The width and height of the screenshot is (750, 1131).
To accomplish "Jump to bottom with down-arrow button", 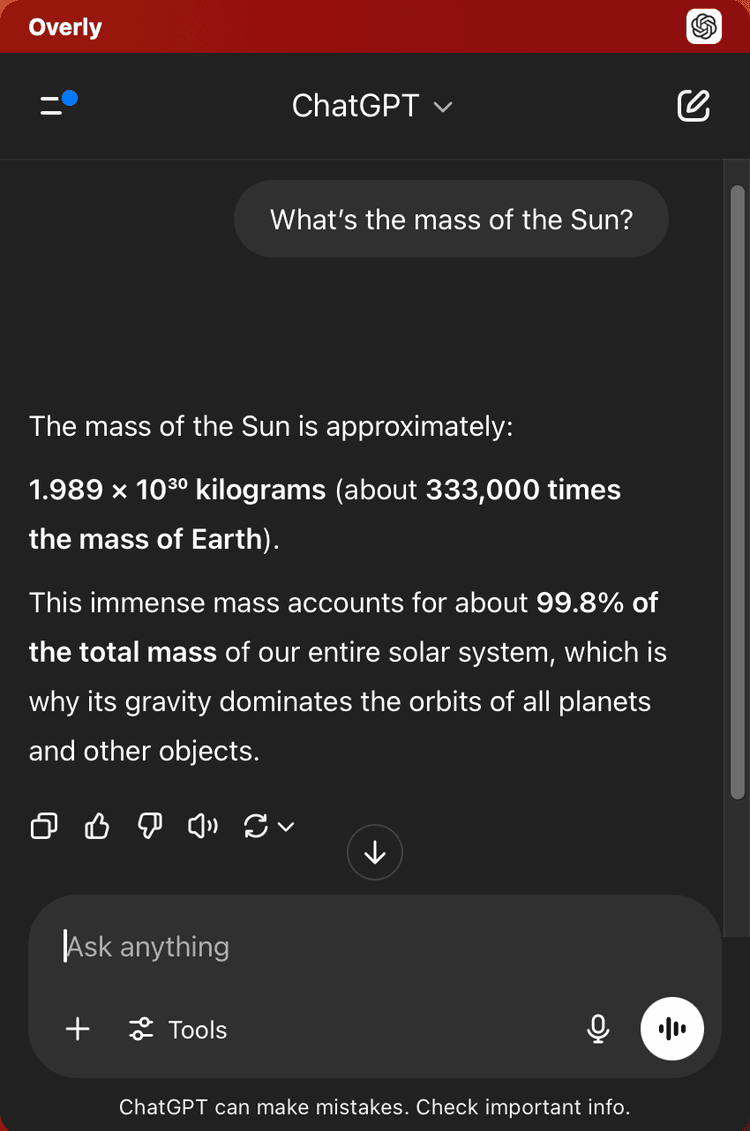I will (x=375, y=853).
